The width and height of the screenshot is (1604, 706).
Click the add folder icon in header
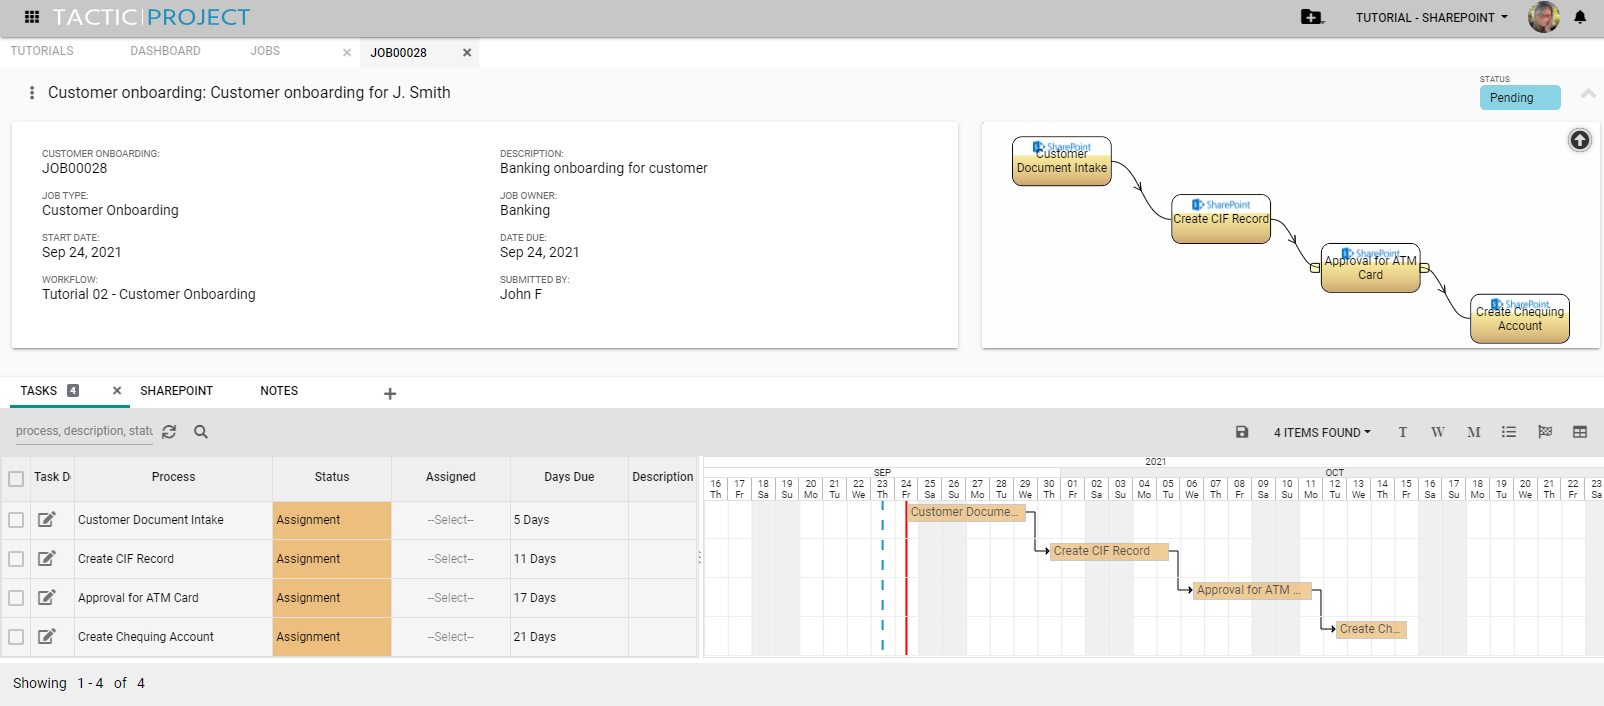[x=1311, y=17]
